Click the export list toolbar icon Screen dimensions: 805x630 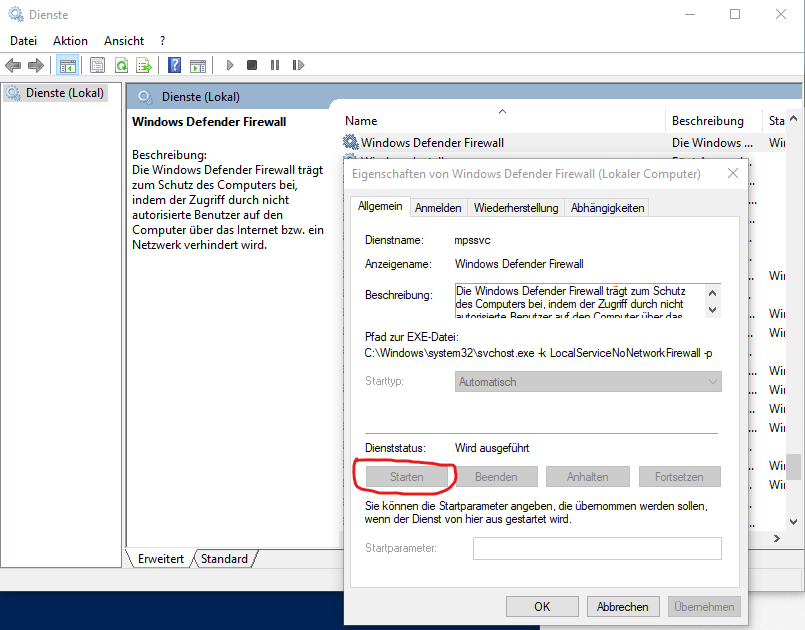pyautogui.click(x=144, y=65)
